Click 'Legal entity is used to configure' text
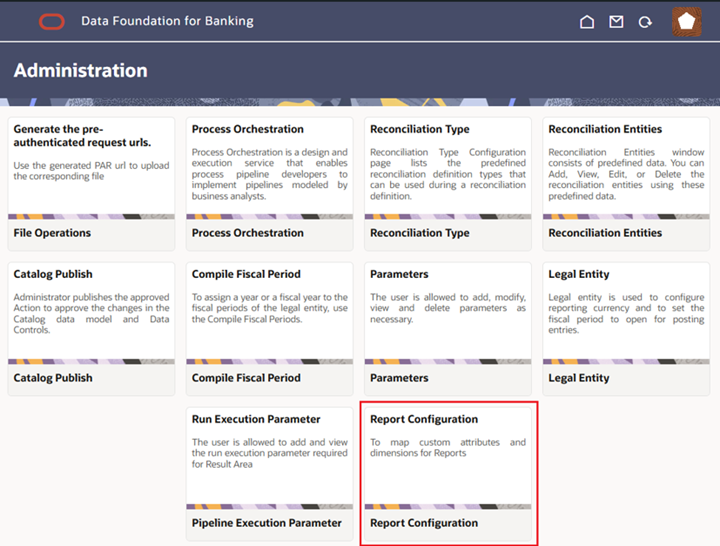 coord(626,314)
